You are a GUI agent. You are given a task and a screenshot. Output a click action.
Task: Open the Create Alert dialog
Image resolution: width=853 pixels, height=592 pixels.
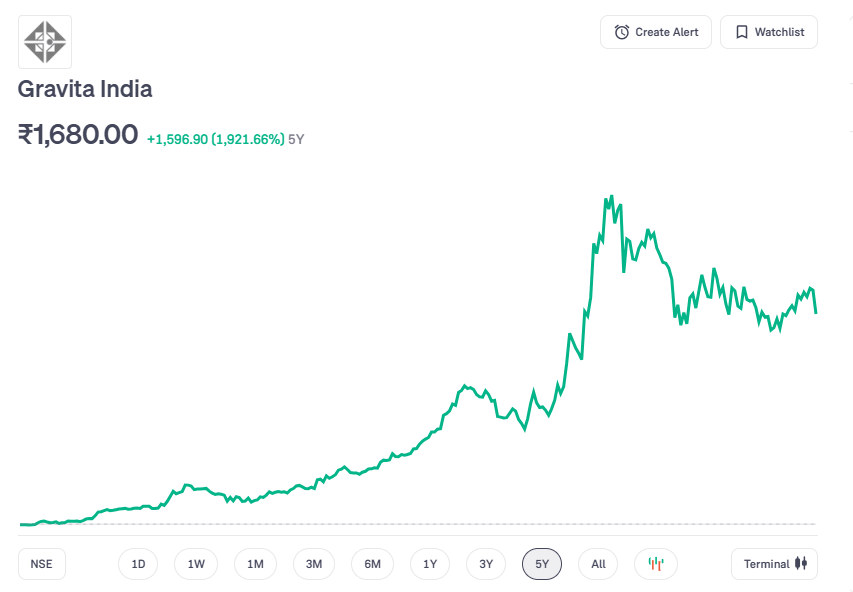coord(656,32)
